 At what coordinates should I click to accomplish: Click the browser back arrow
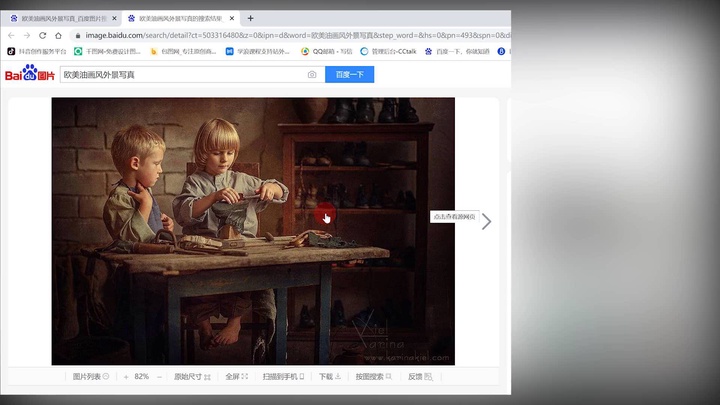click(x=12, y=35)
